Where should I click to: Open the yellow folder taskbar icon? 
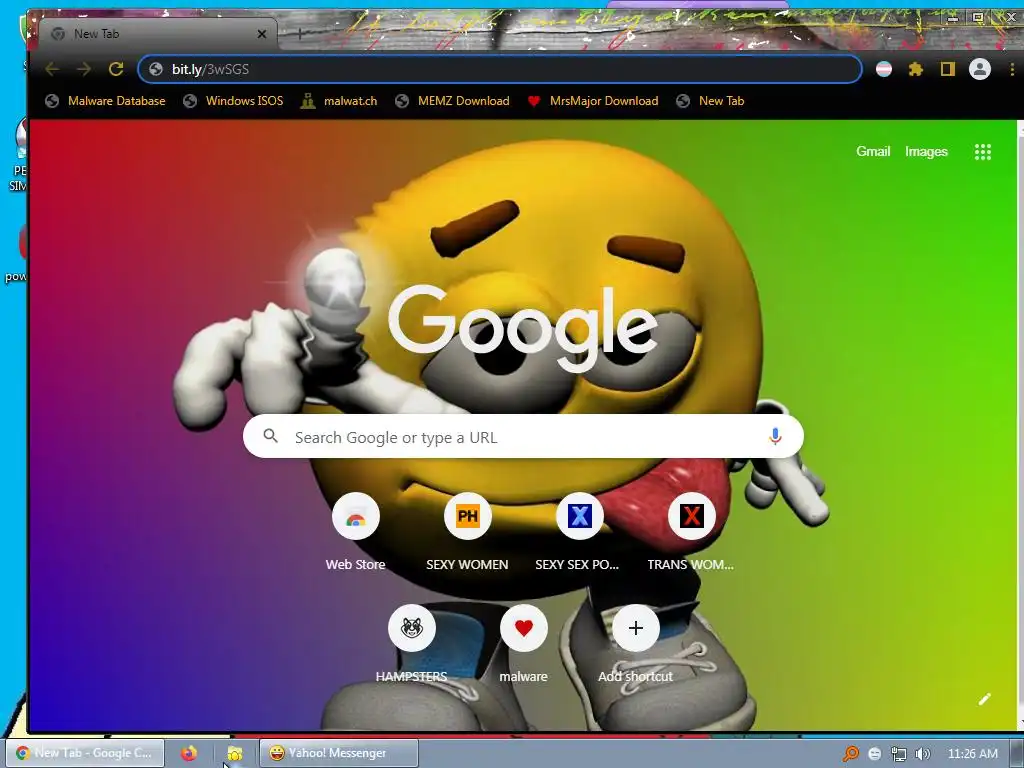[234, 753]
